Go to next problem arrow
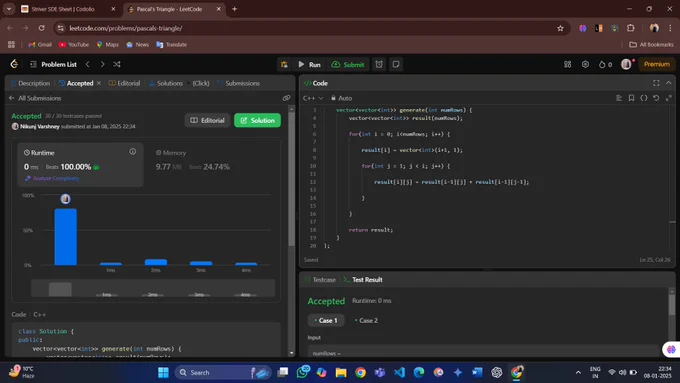The height and width of the screenshot is (383, 680). coord(102,64)
